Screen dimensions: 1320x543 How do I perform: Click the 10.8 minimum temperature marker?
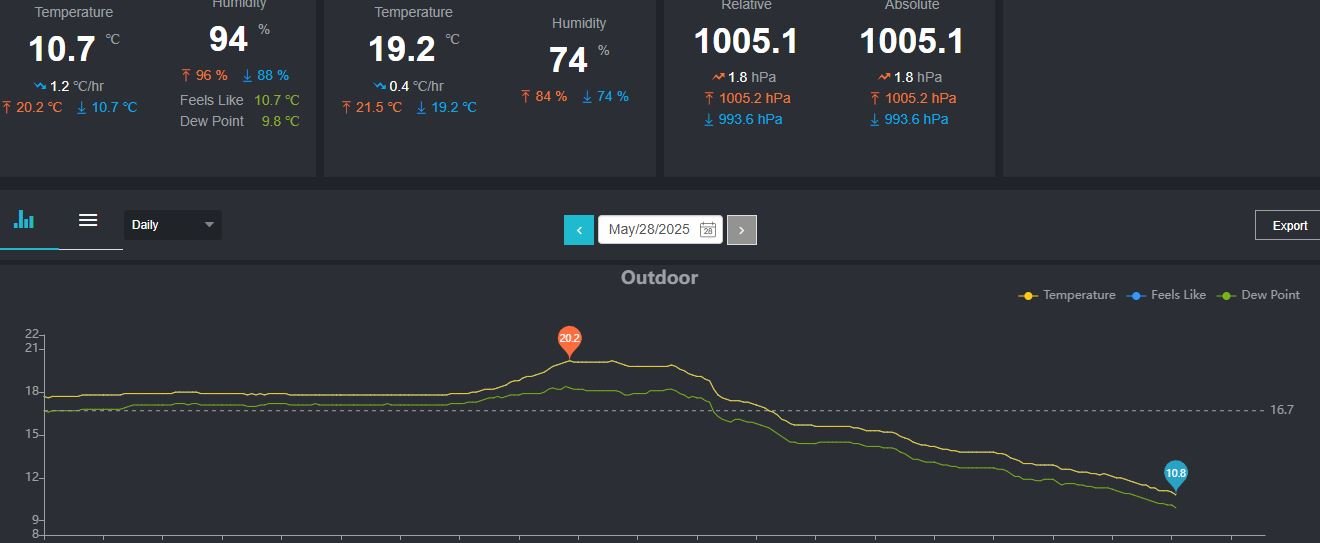tap(1176, 474)
